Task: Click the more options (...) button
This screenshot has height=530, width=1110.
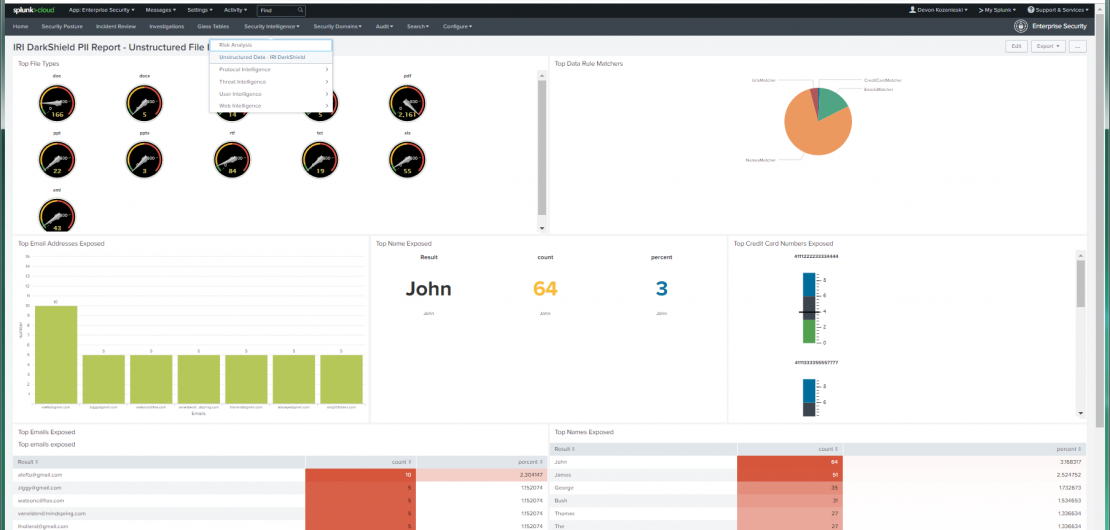Action: click(x=1078, y=46)
